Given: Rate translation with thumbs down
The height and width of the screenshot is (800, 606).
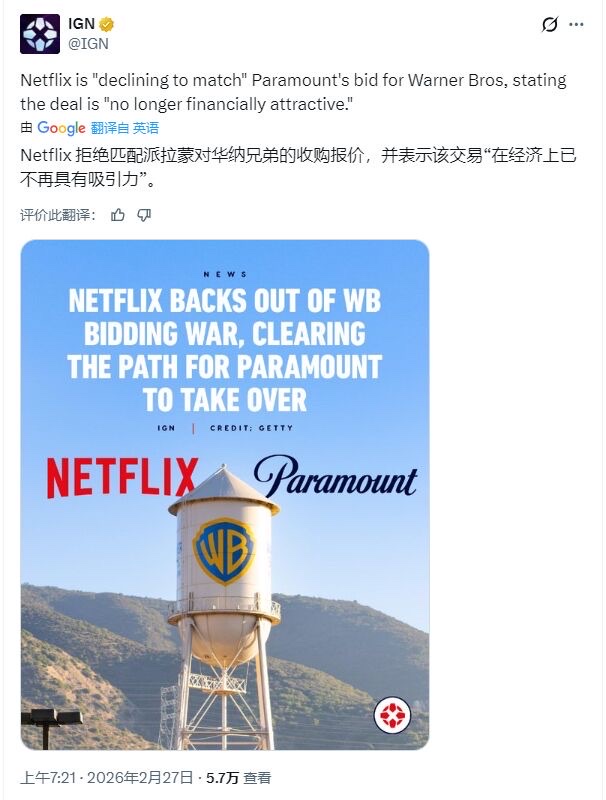Looking at the screenshot, I should pos(144,215).
